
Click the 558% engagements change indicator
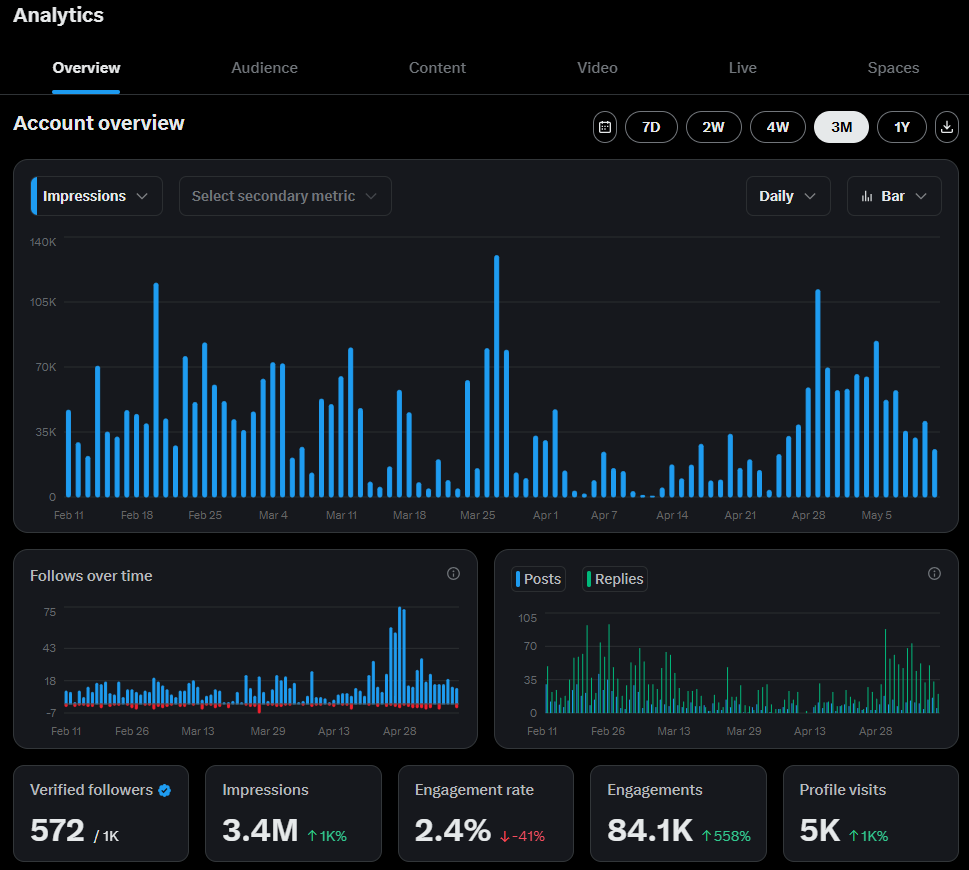click(726, 837)
